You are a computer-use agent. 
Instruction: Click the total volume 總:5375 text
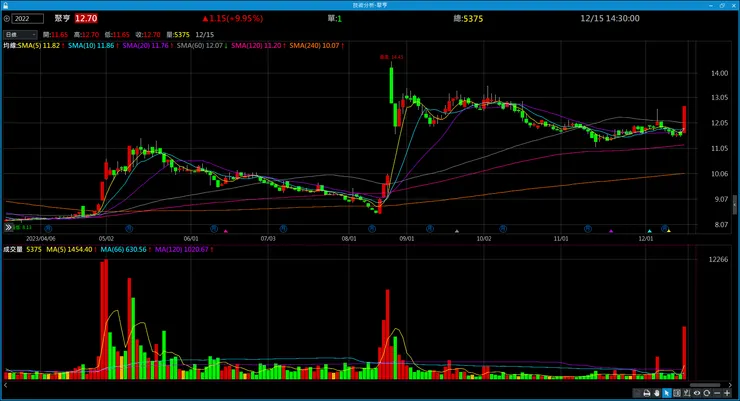coord(468,18)
